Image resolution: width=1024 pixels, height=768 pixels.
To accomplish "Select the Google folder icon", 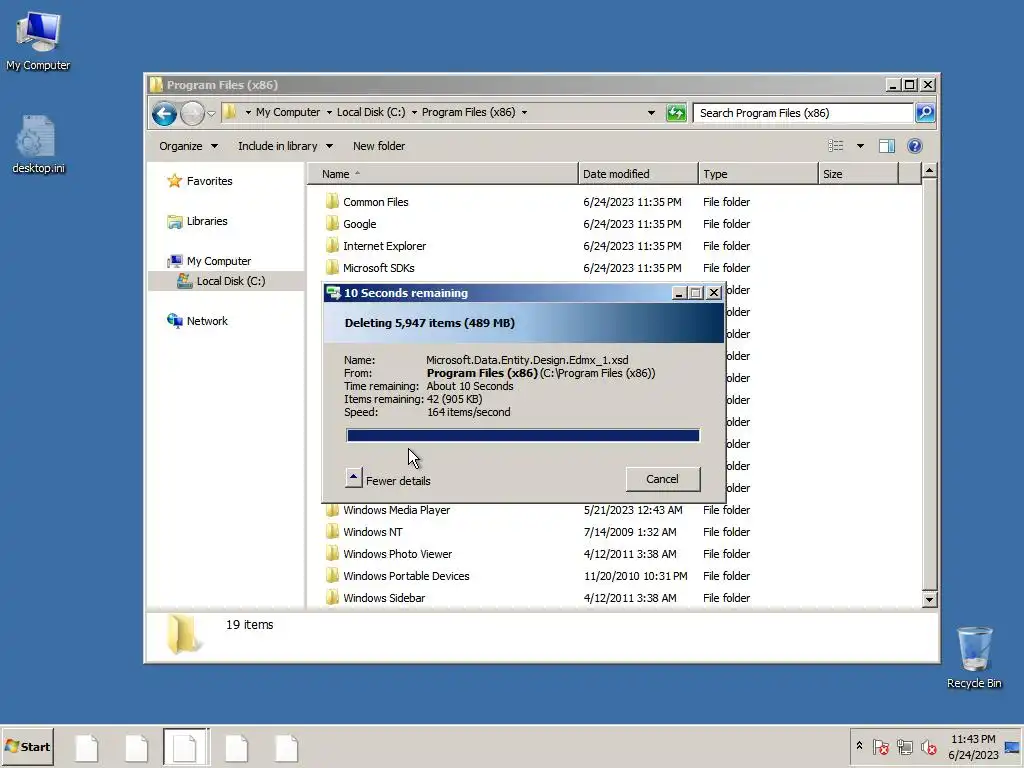I will coord(332,224).
